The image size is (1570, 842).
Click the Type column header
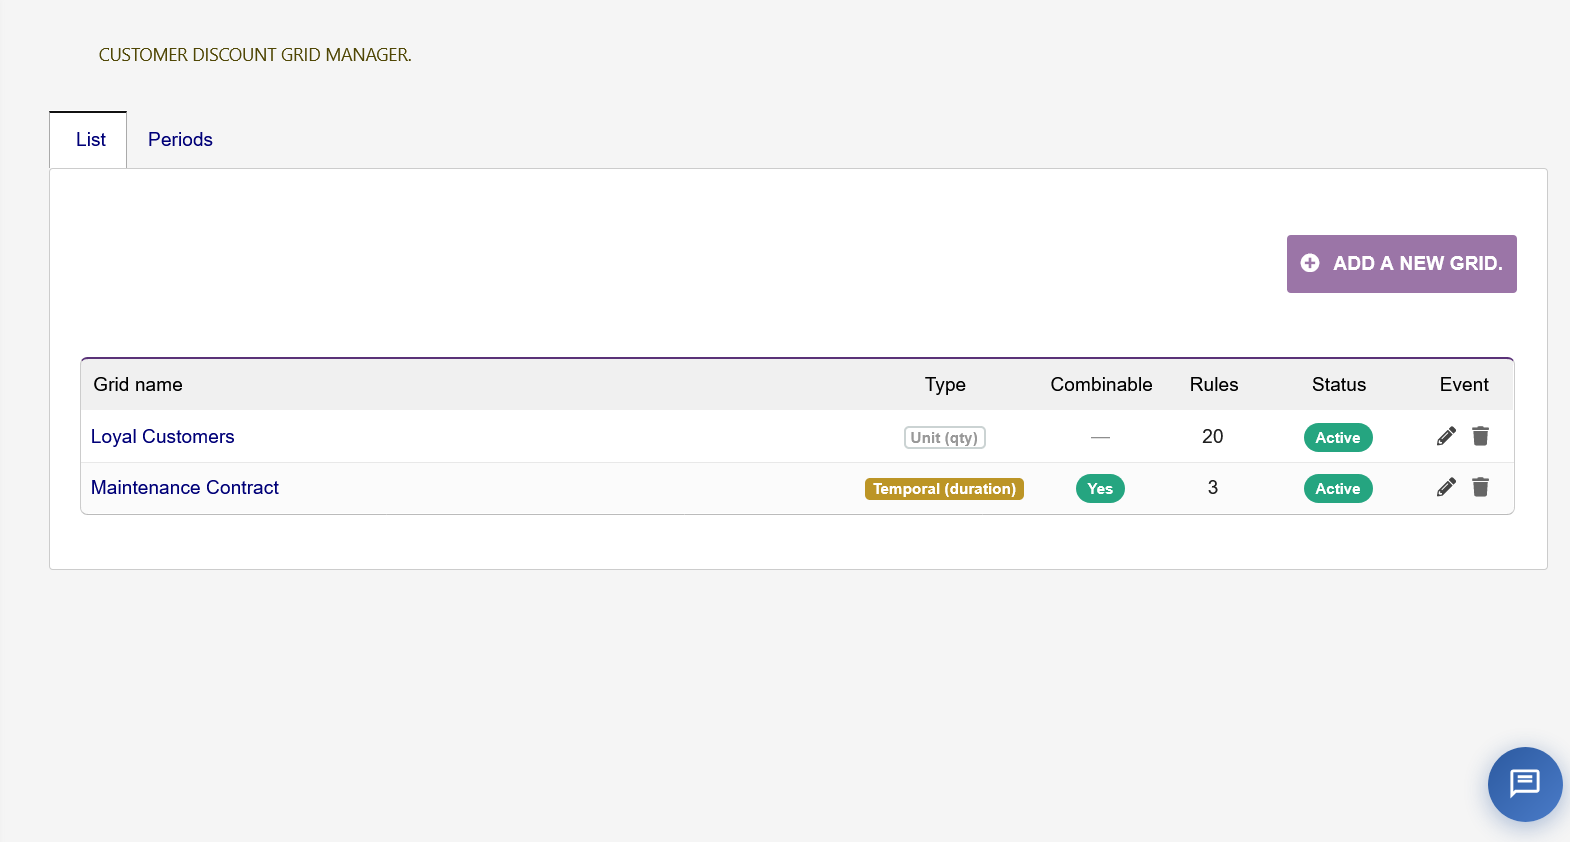[945, 385]
